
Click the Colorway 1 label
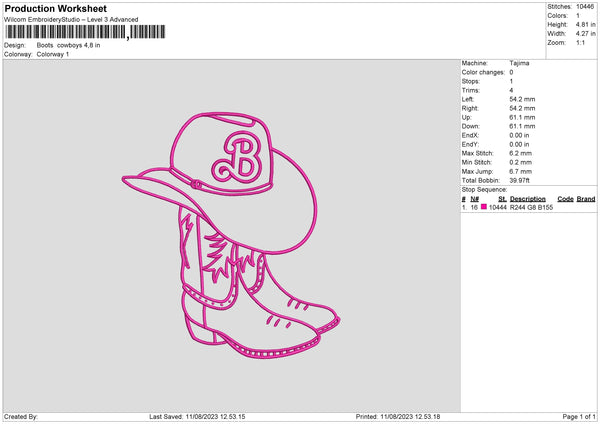point(52,54)
